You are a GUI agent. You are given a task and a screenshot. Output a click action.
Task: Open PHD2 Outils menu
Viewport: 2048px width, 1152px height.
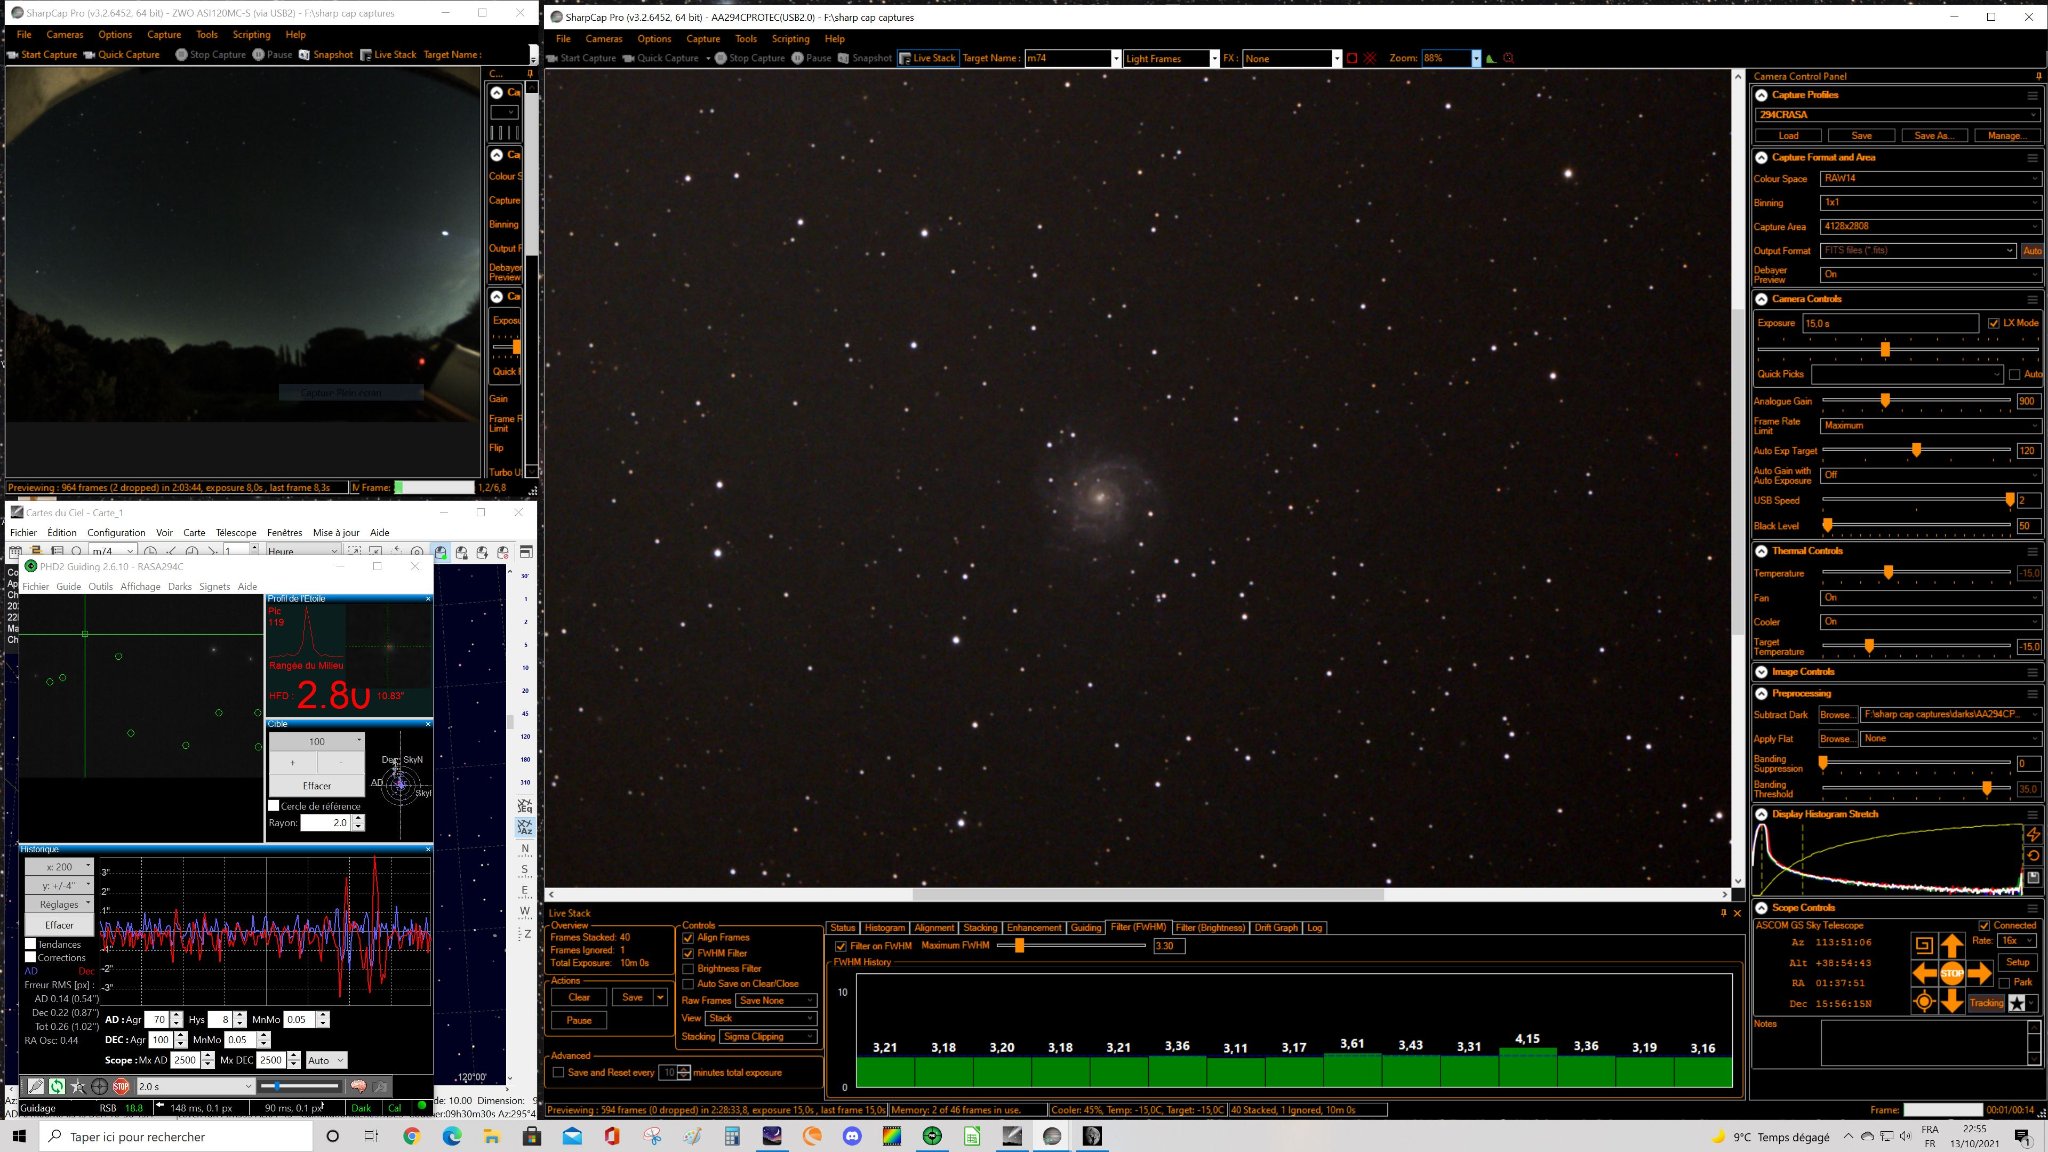coord(100,587)
